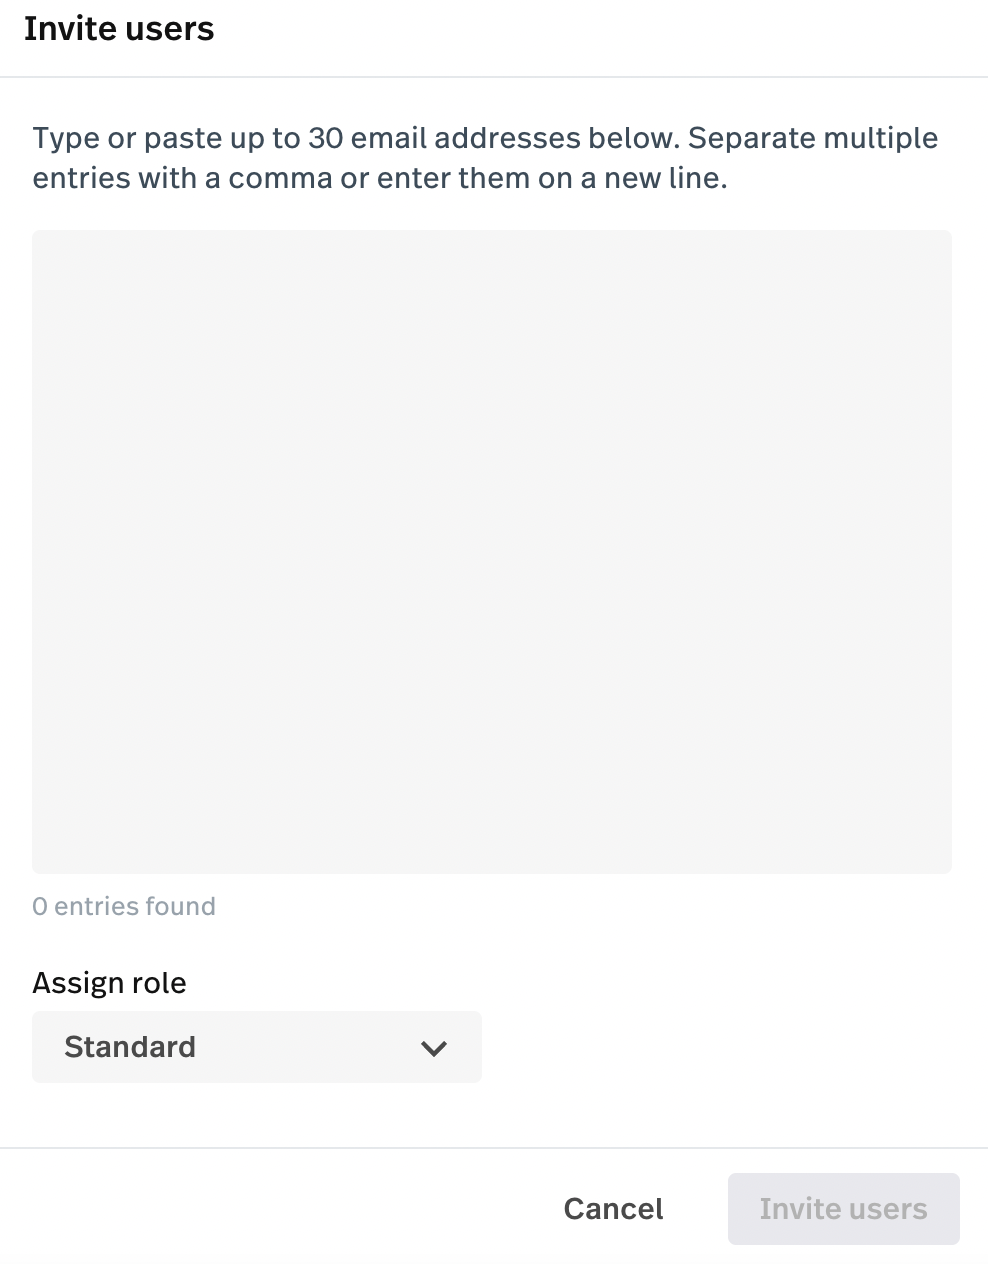Click the Invite users dialog title
Screen dimensions: 988x1264
pos(119,29)
